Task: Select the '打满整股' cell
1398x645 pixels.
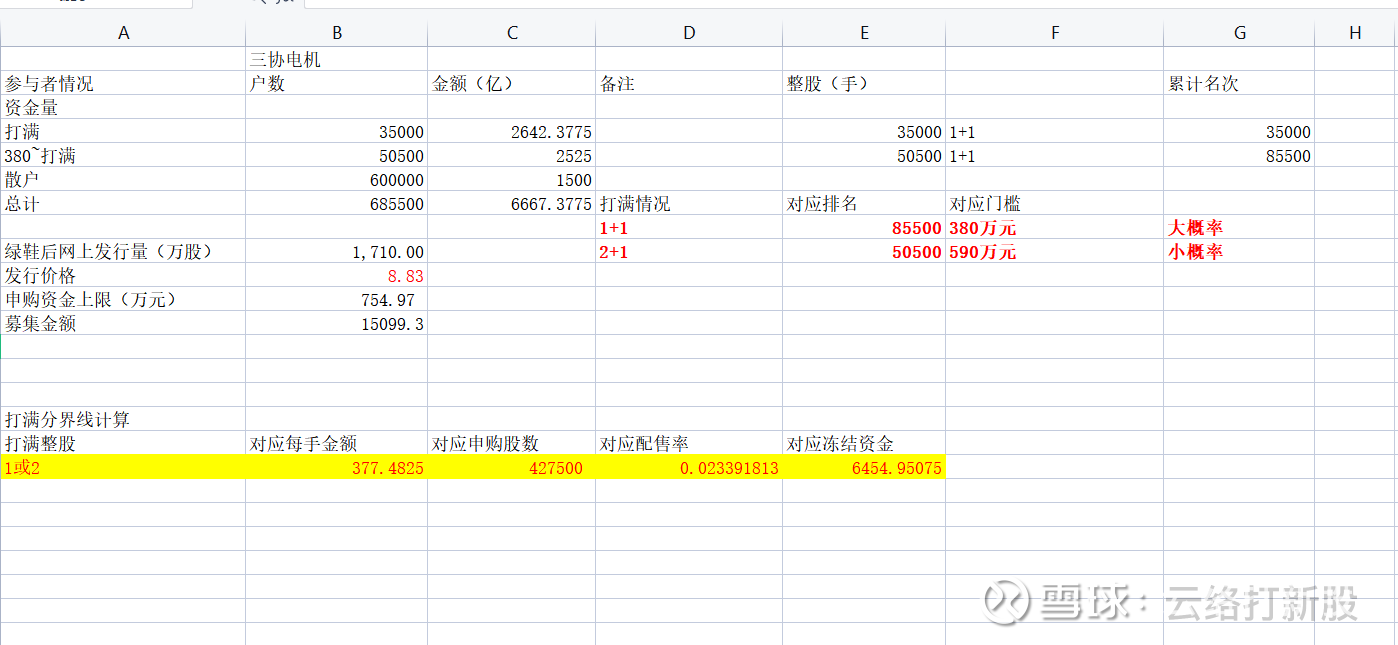Action: [x=123, y=443]
